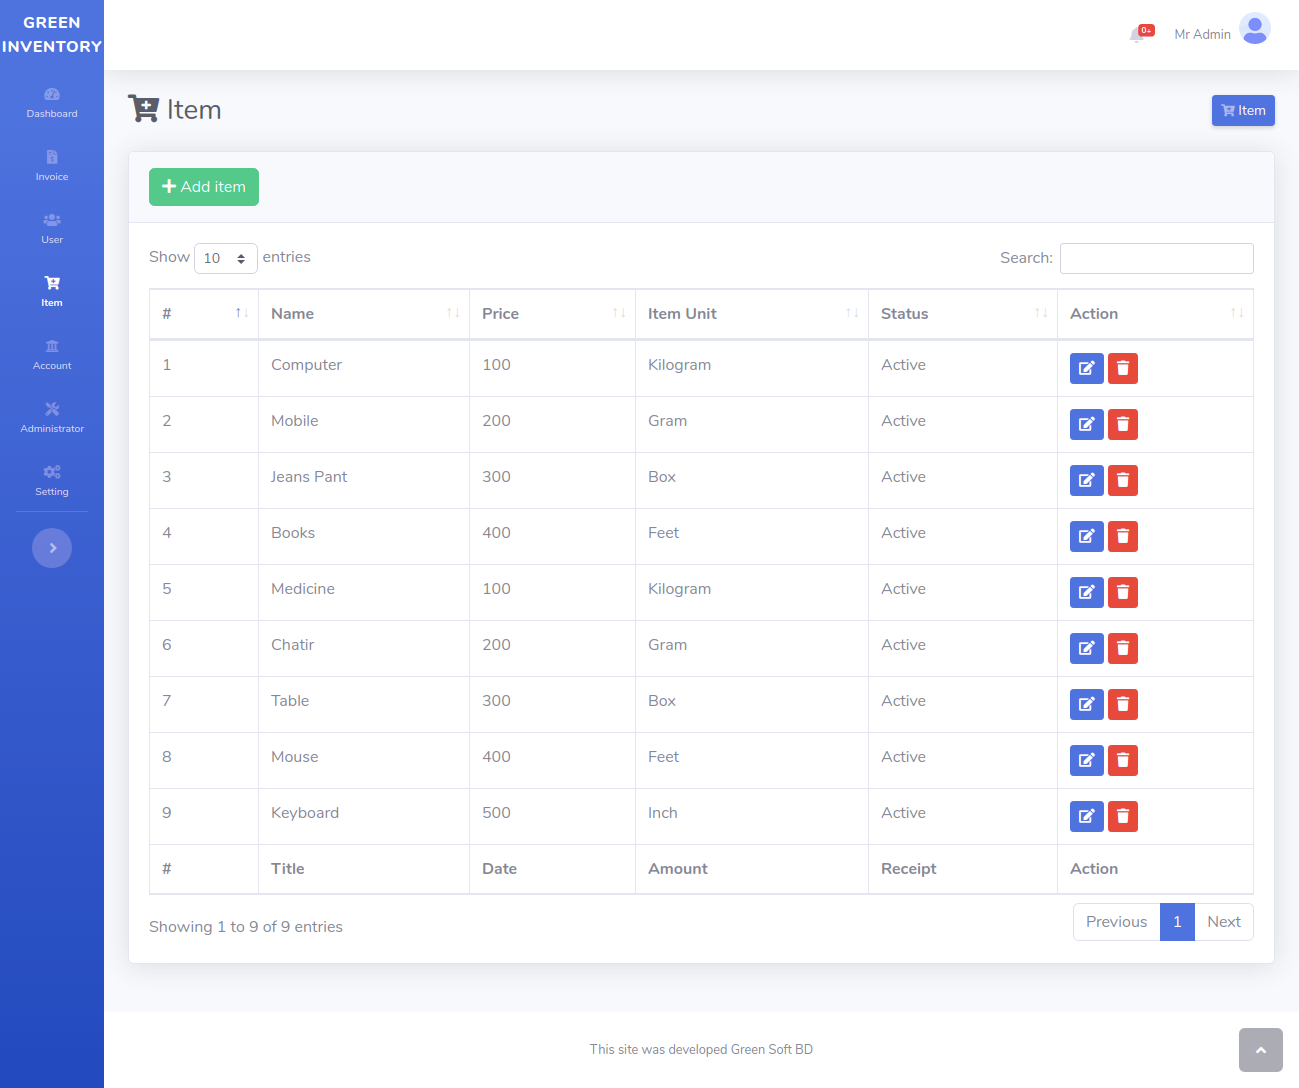Expand the sidebar with chevron toggle

[x=52, y=548]
